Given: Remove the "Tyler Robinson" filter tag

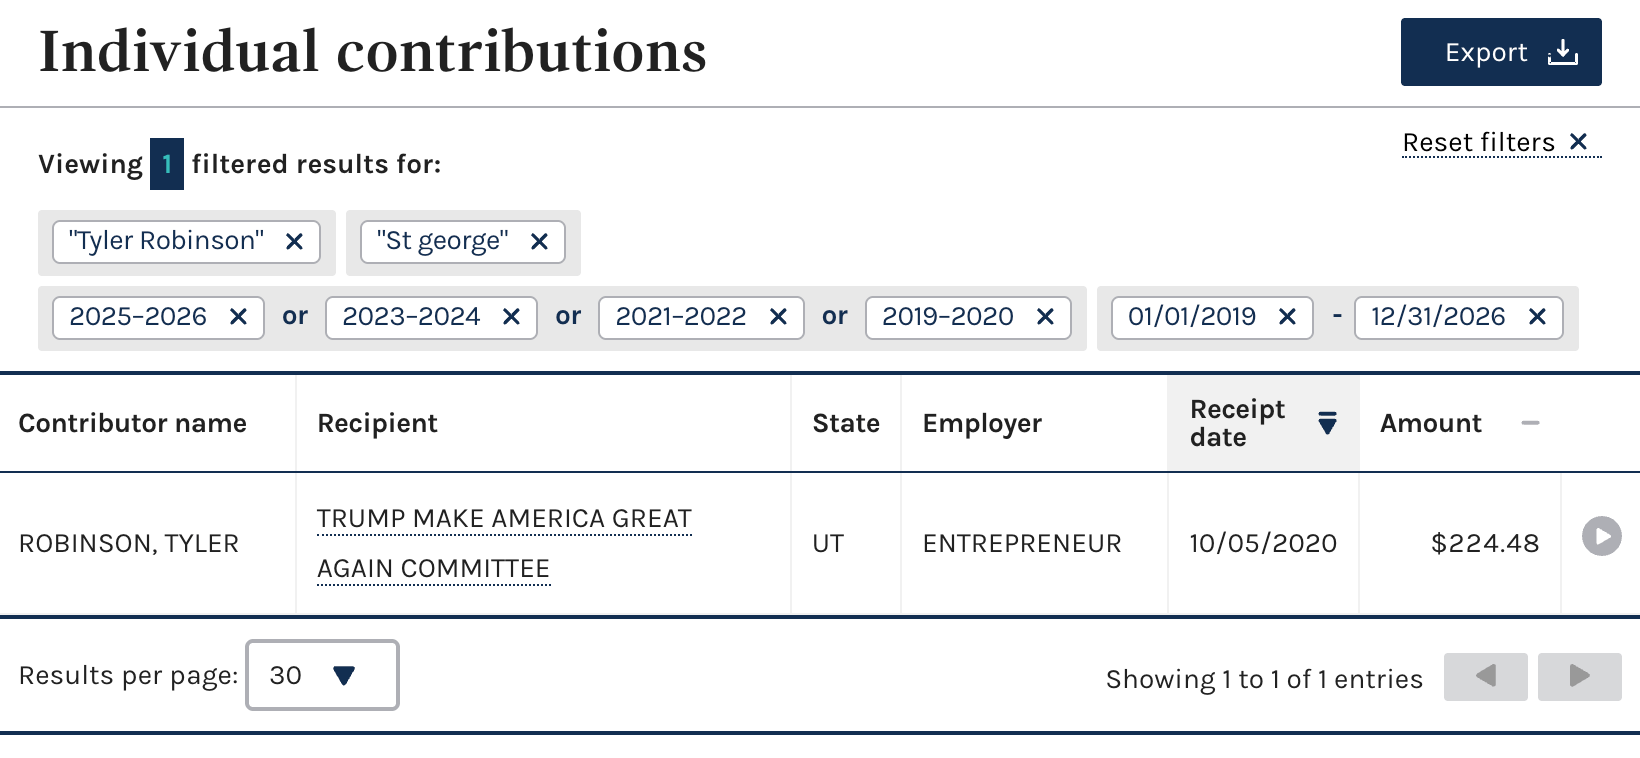Looking at the screenshot, I should (294, 242).
